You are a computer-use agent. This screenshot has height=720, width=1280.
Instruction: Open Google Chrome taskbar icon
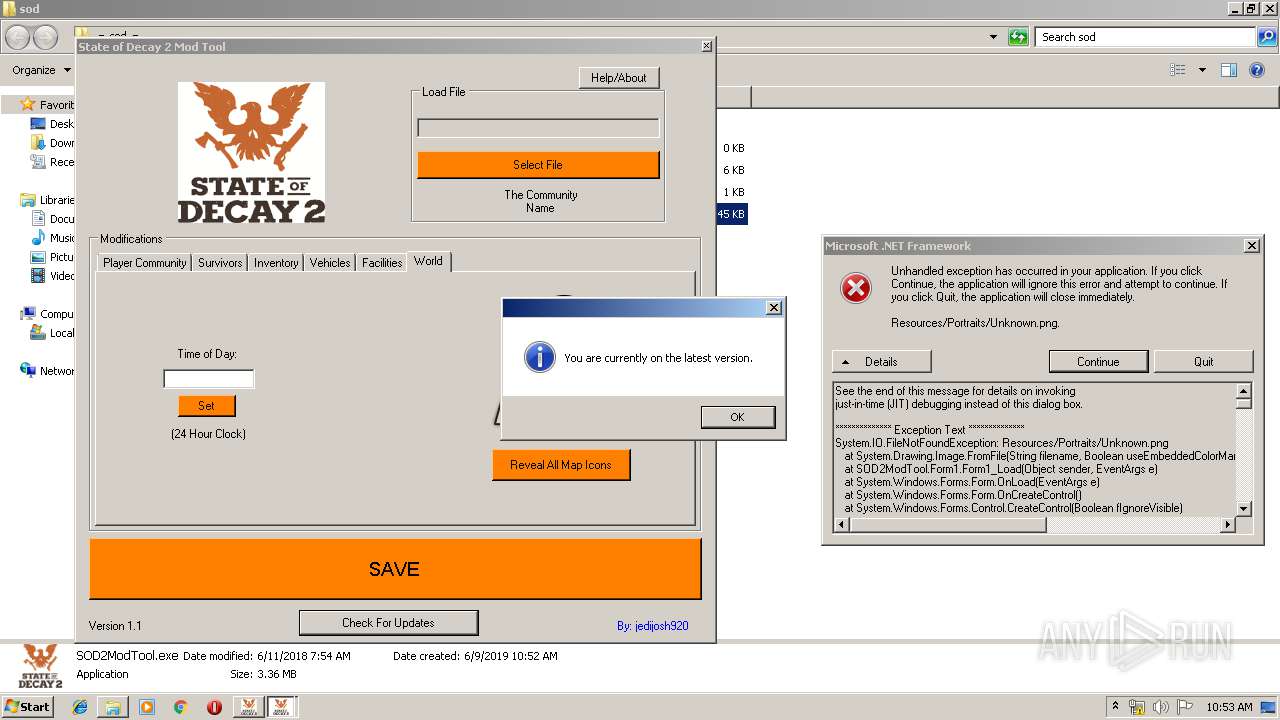click(180, 707)
